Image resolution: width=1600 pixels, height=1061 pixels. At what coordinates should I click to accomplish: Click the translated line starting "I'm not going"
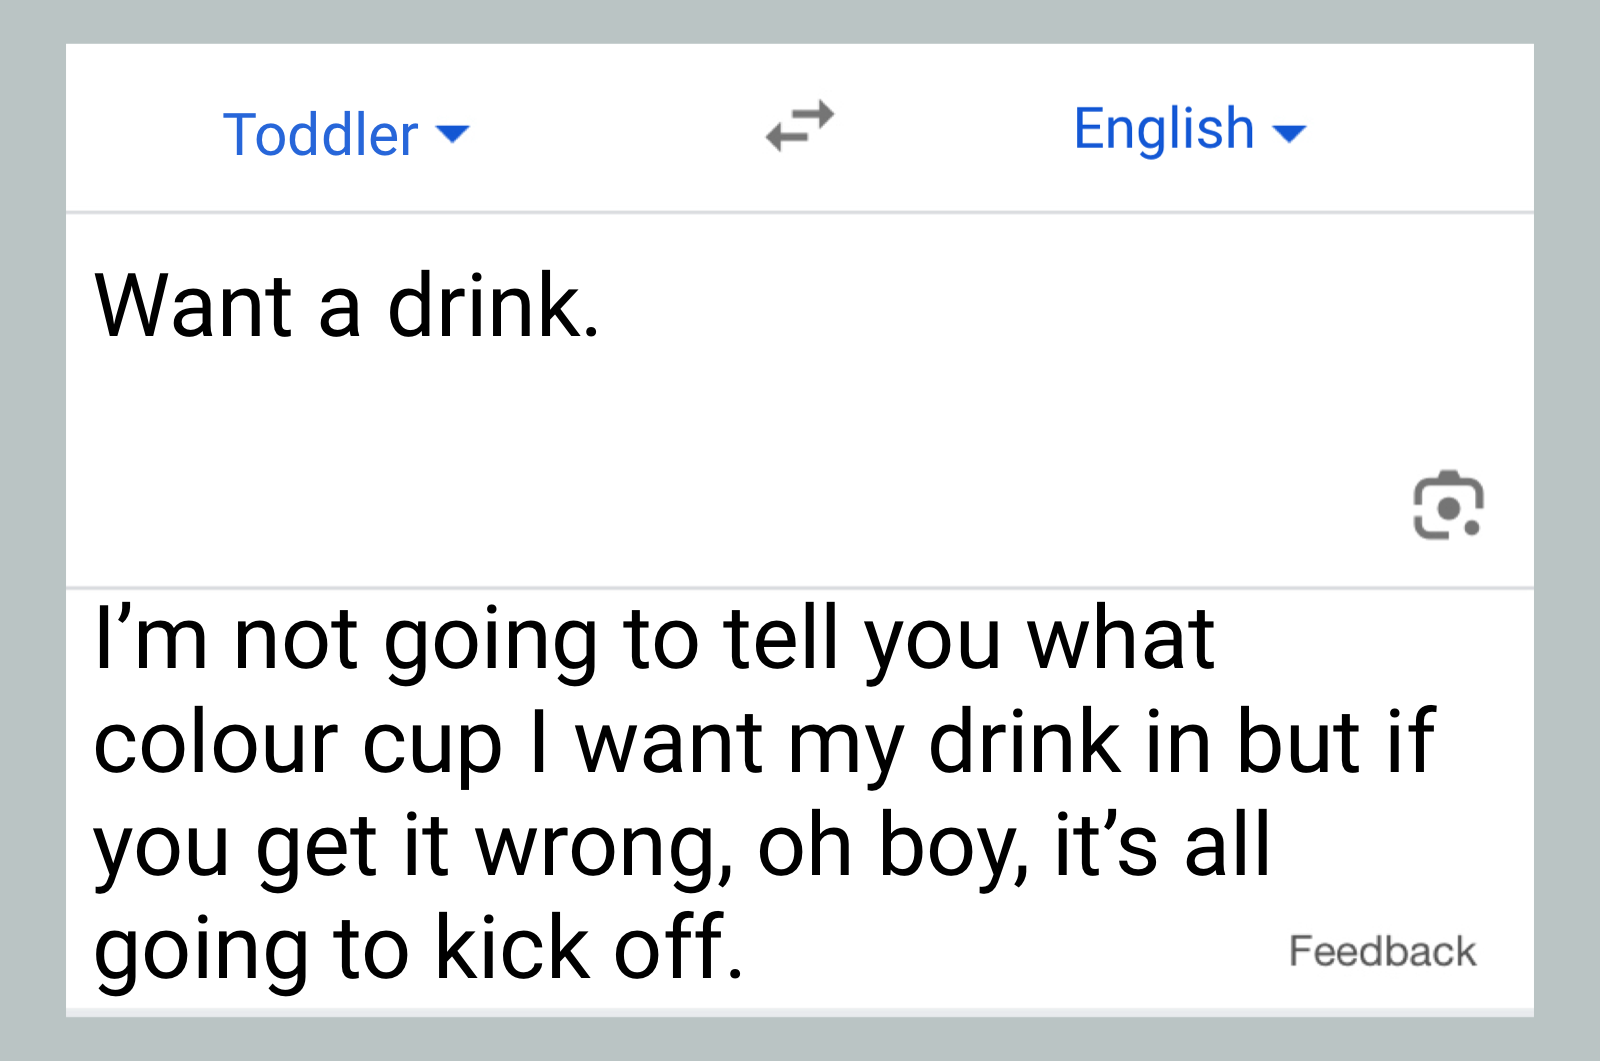(x=654, y=640)
